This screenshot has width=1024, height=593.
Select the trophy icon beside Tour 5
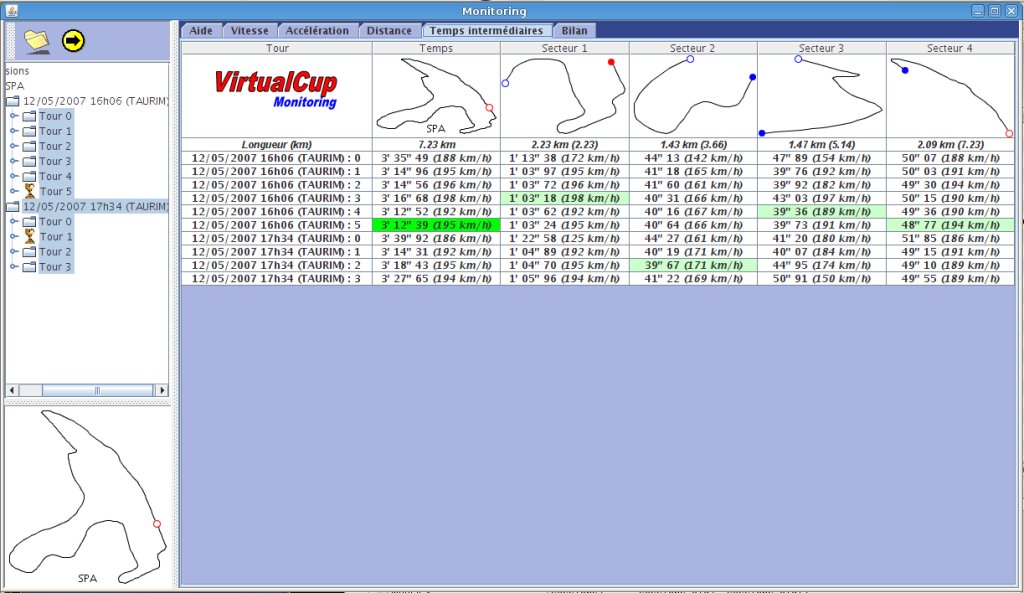pyautogui.click(x=28, y=191)
